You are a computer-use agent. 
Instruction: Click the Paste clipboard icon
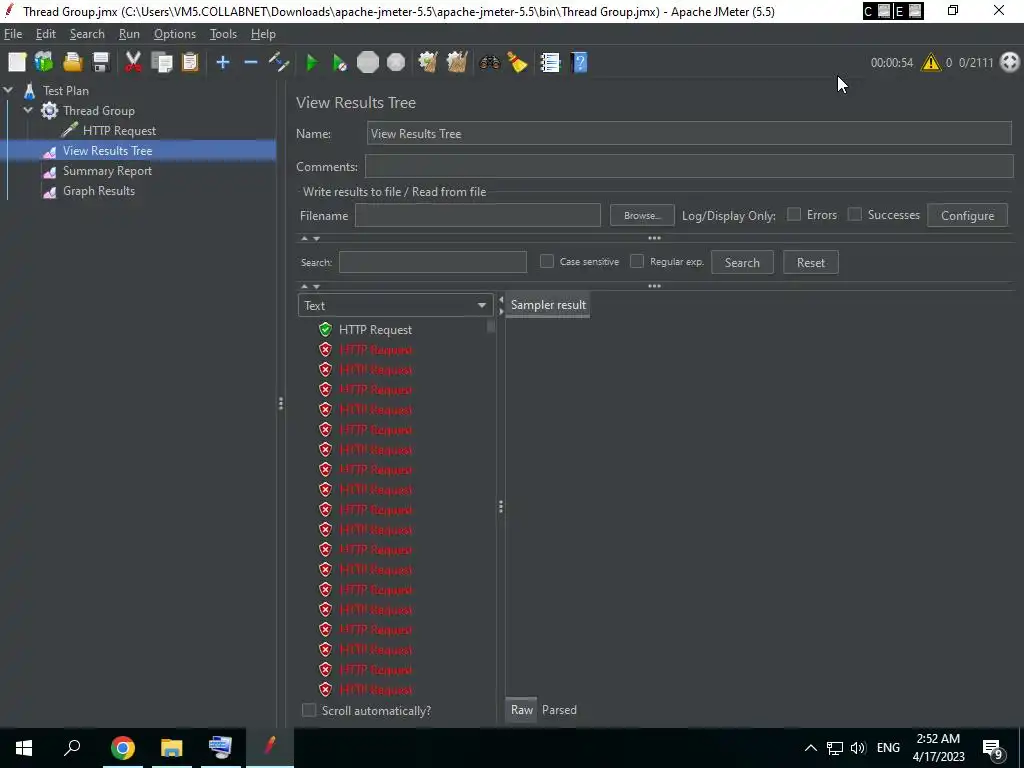click(x=190, y=63)
